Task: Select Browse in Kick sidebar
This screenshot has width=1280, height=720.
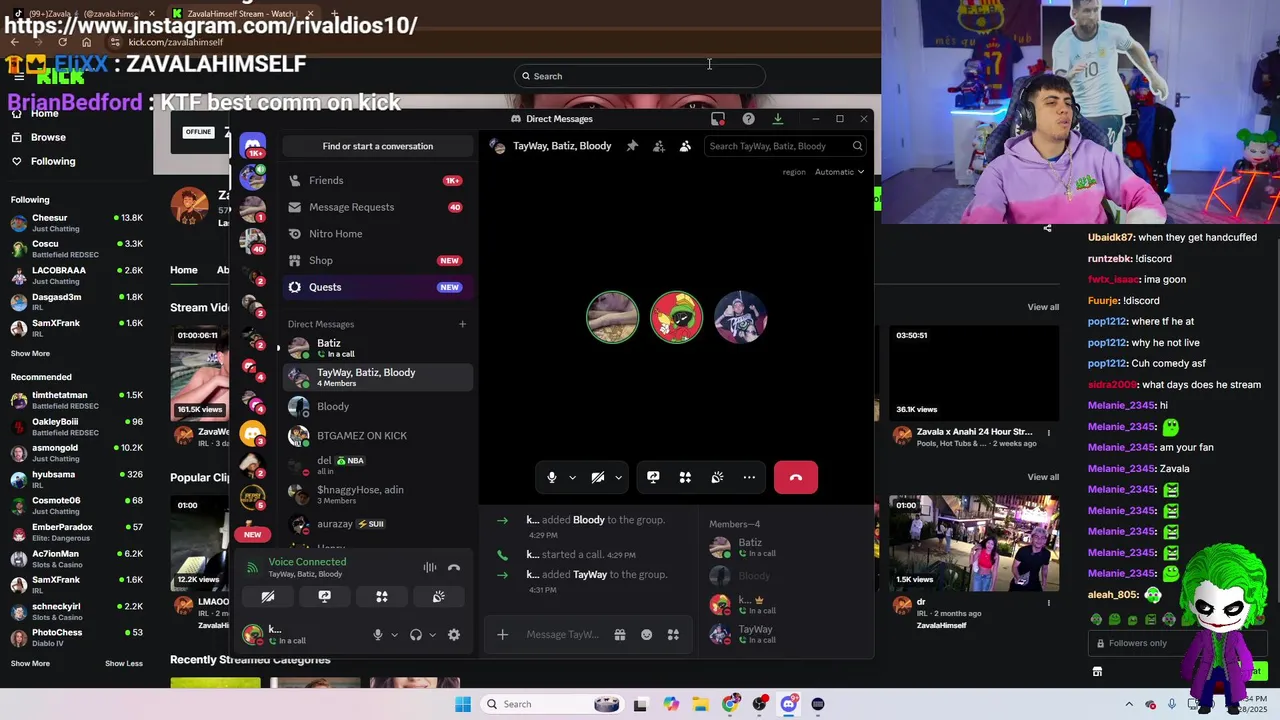Action: tap(48, 137)
